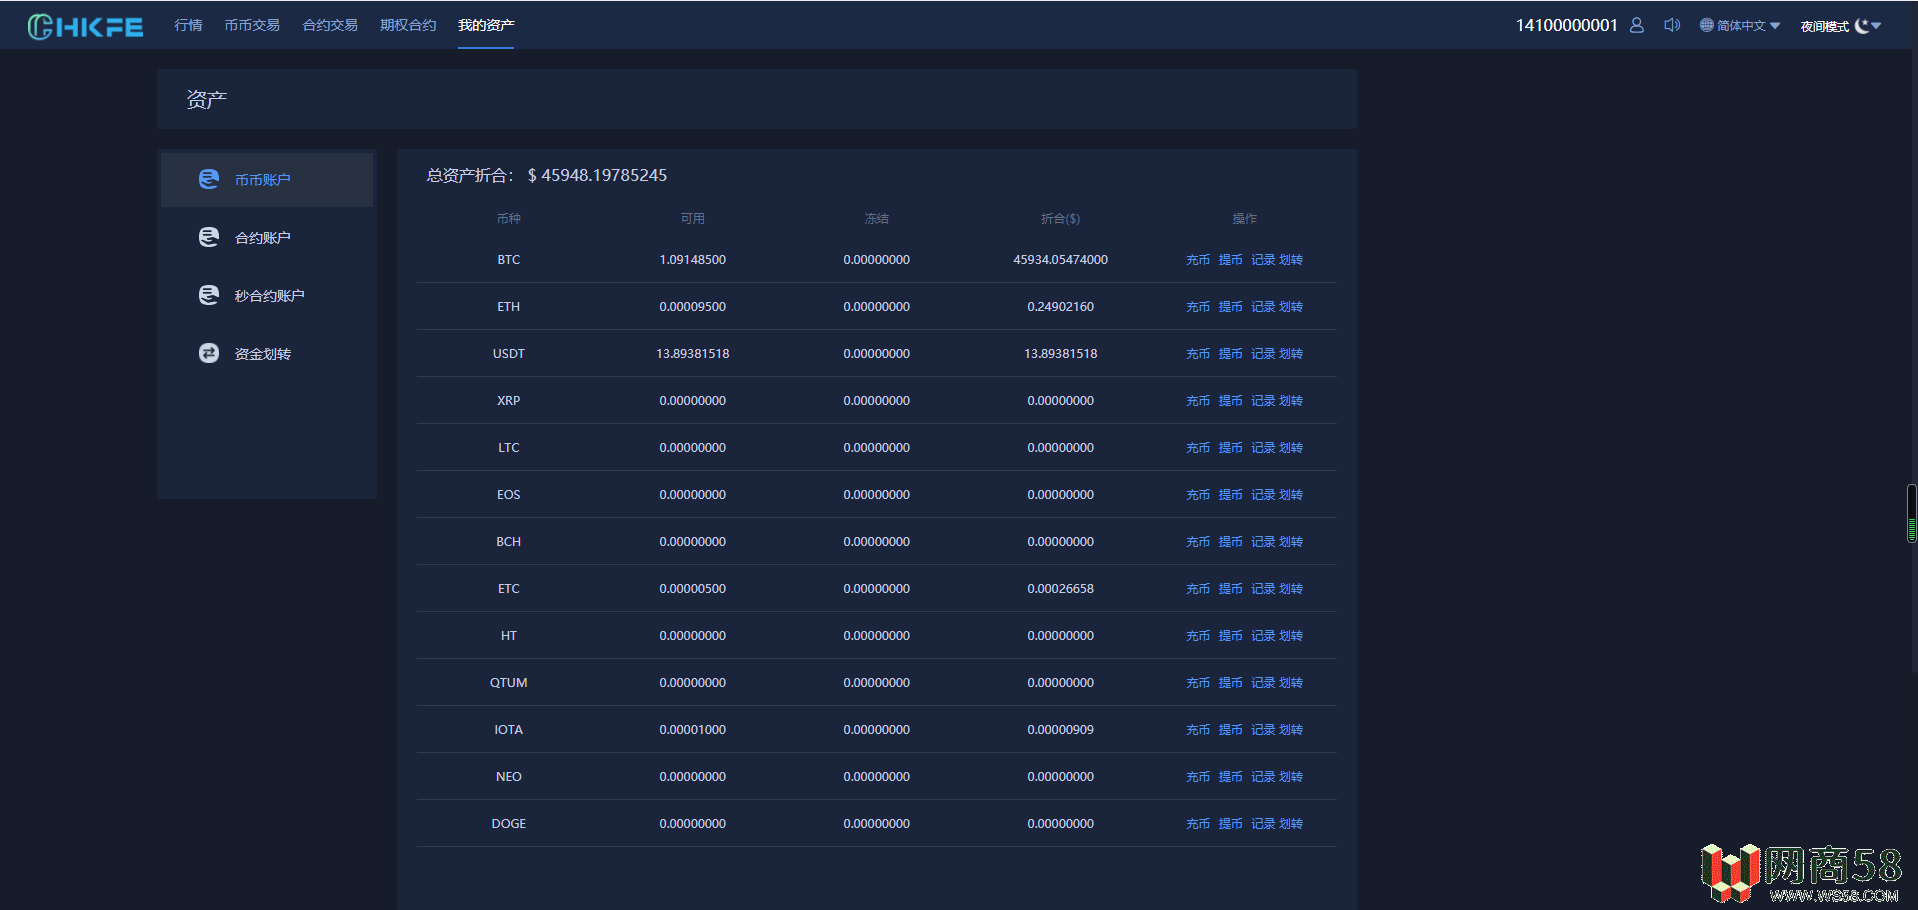Click ETC available 0.00000500

coord(693,589)
